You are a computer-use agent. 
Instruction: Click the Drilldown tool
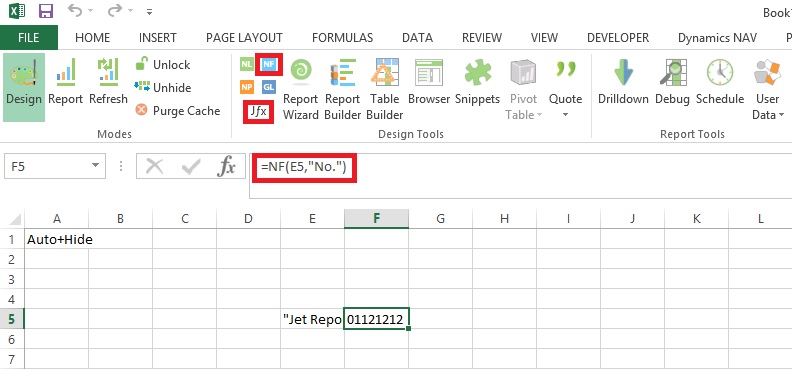pyautogui.click(x=623, y=81)
